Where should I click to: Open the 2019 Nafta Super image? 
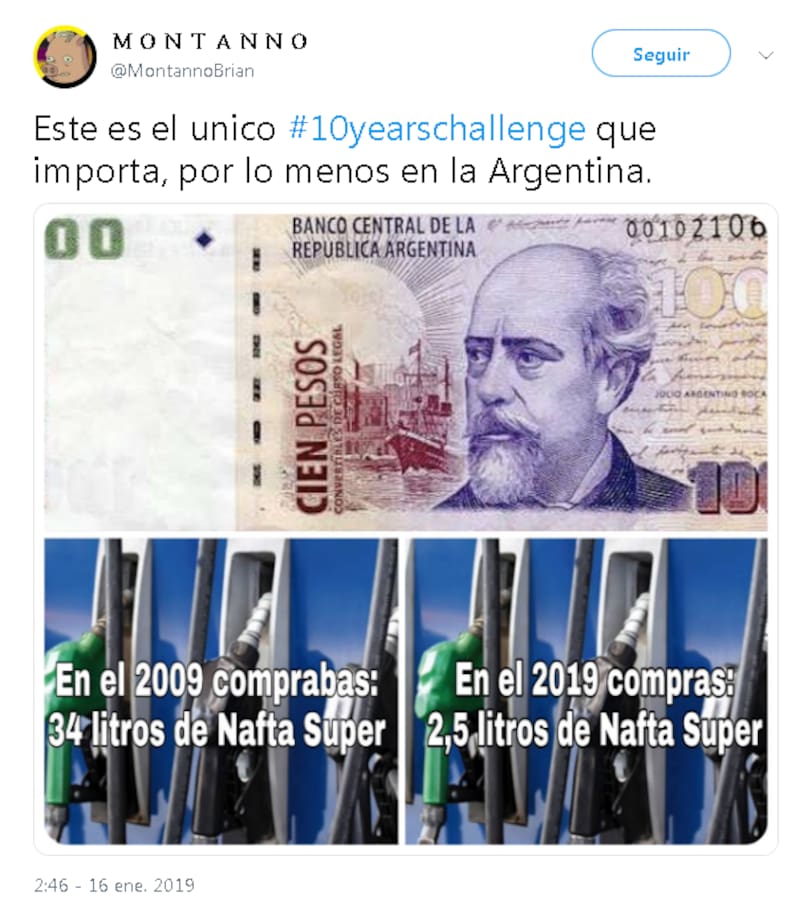coord(586,691)
